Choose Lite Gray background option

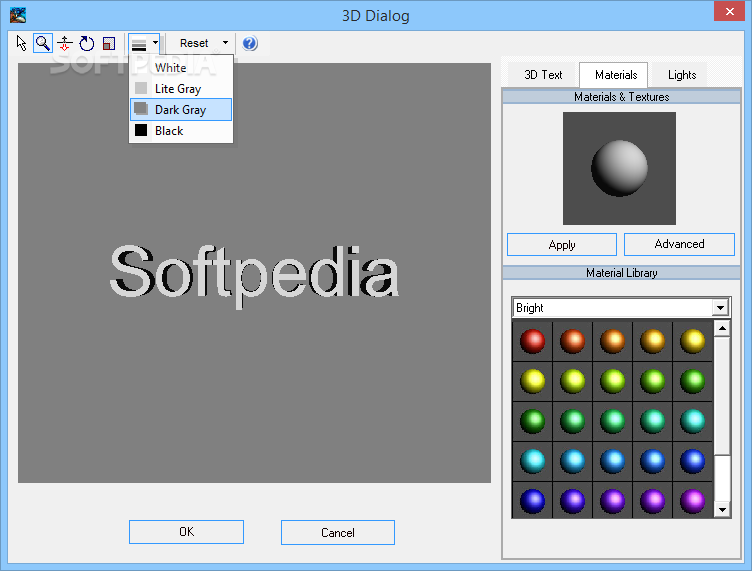181,89
